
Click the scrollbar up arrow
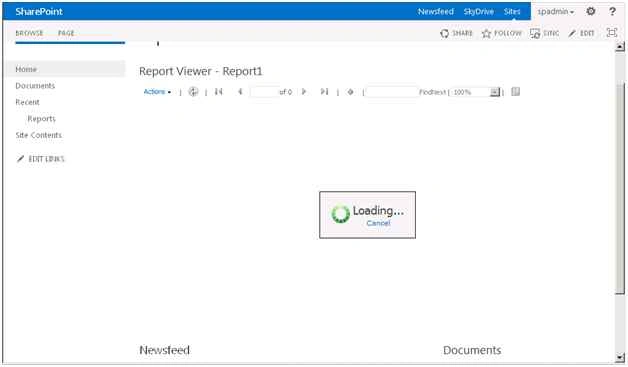point(620,47)
